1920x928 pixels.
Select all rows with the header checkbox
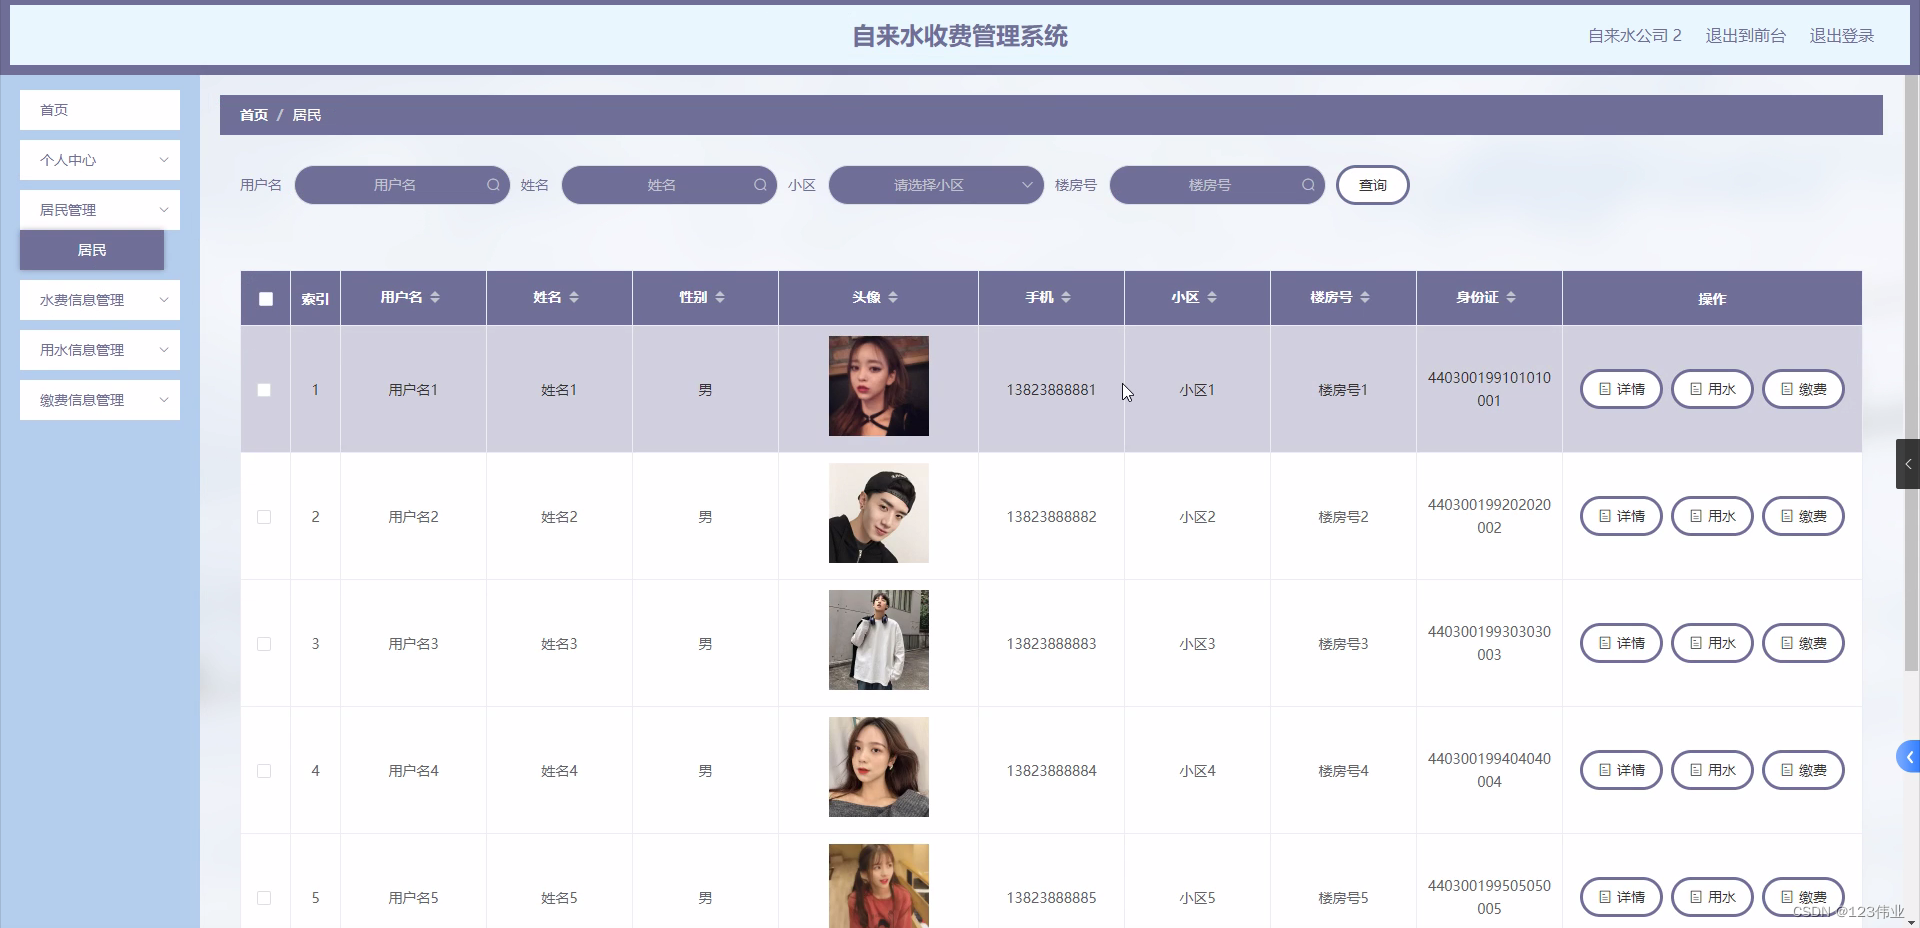[265, 299]
